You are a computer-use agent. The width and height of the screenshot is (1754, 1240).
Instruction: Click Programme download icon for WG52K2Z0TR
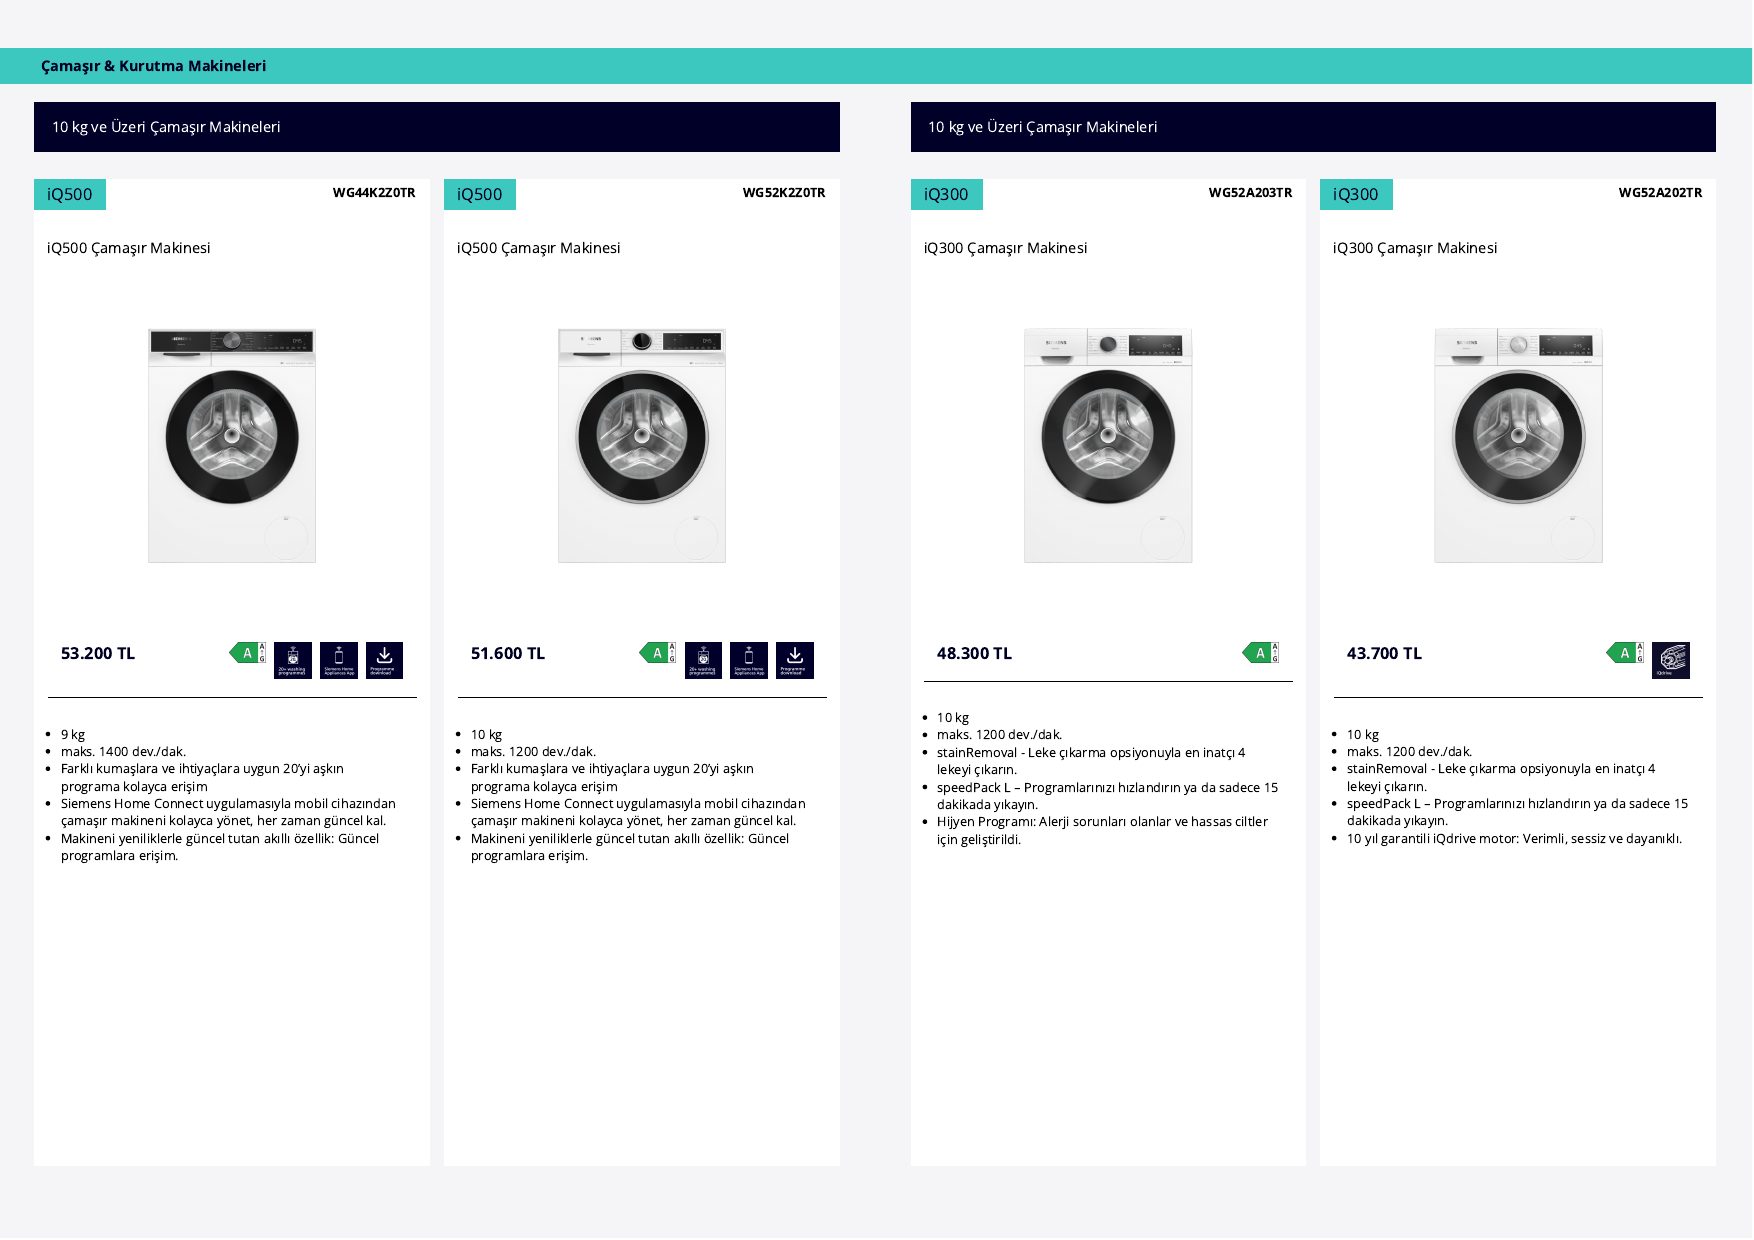(795, 661)
